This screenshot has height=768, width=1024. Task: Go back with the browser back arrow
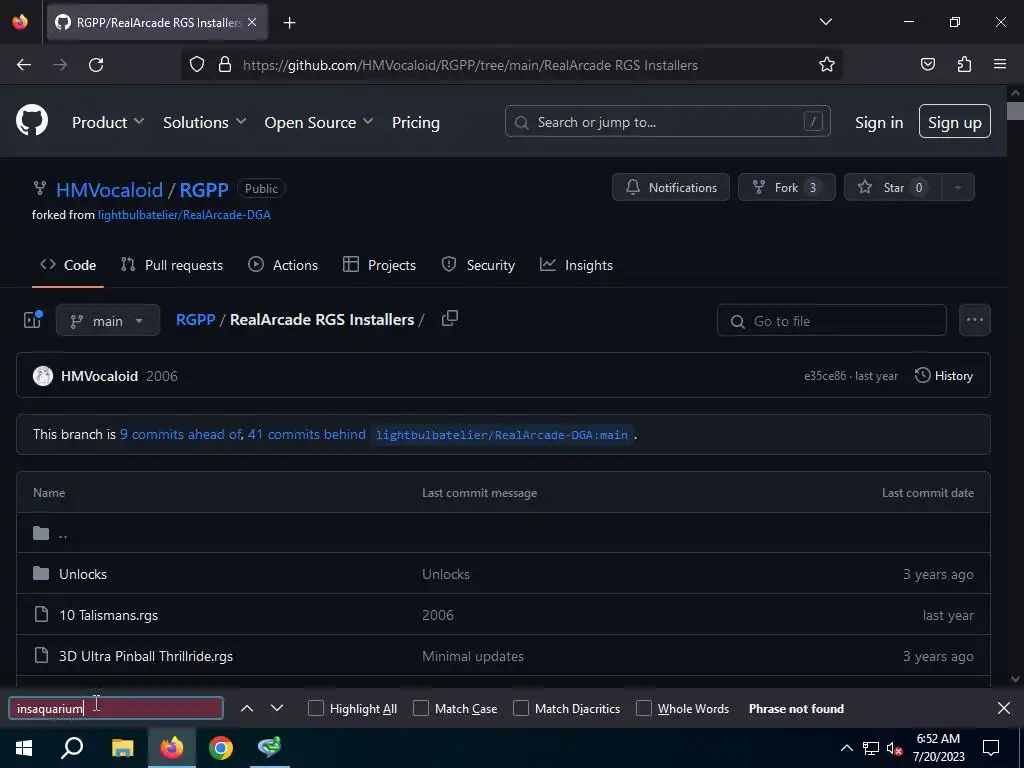(24, 65)
